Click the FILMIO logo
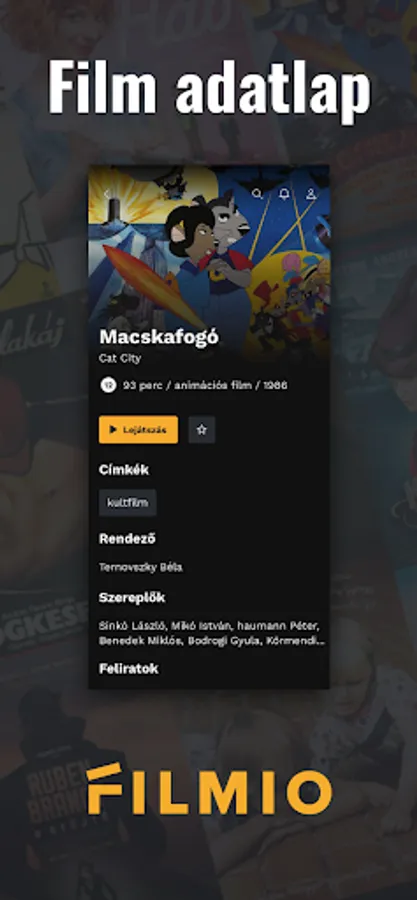 click(209, 789)
